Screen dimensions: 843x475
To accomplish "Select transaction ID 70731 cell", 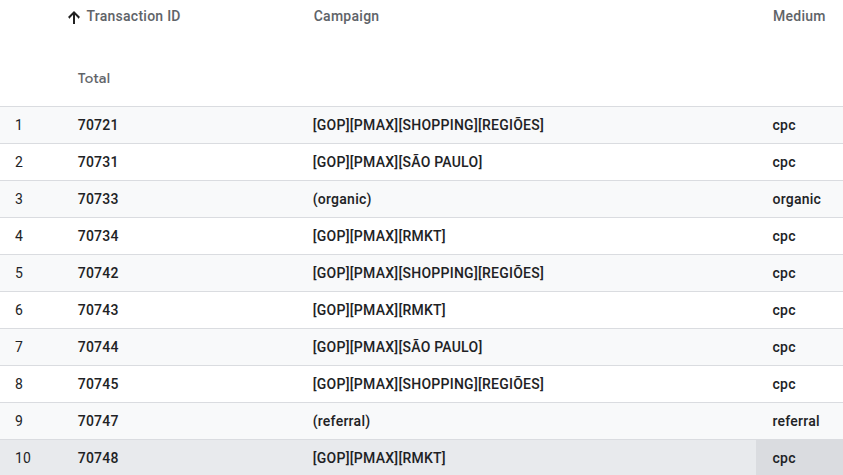I will point(97,162).
